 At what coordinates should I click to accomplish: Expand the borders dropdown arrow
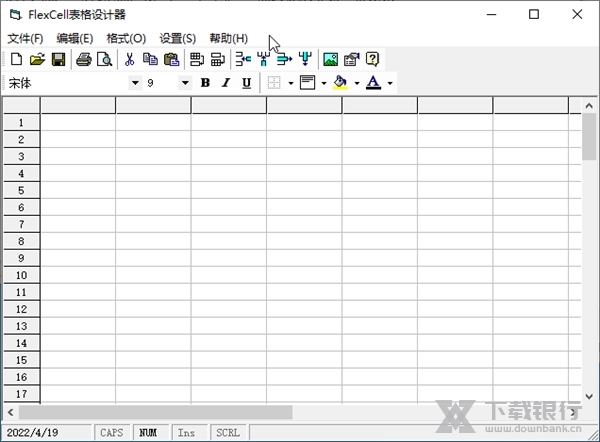click(291, 83)
